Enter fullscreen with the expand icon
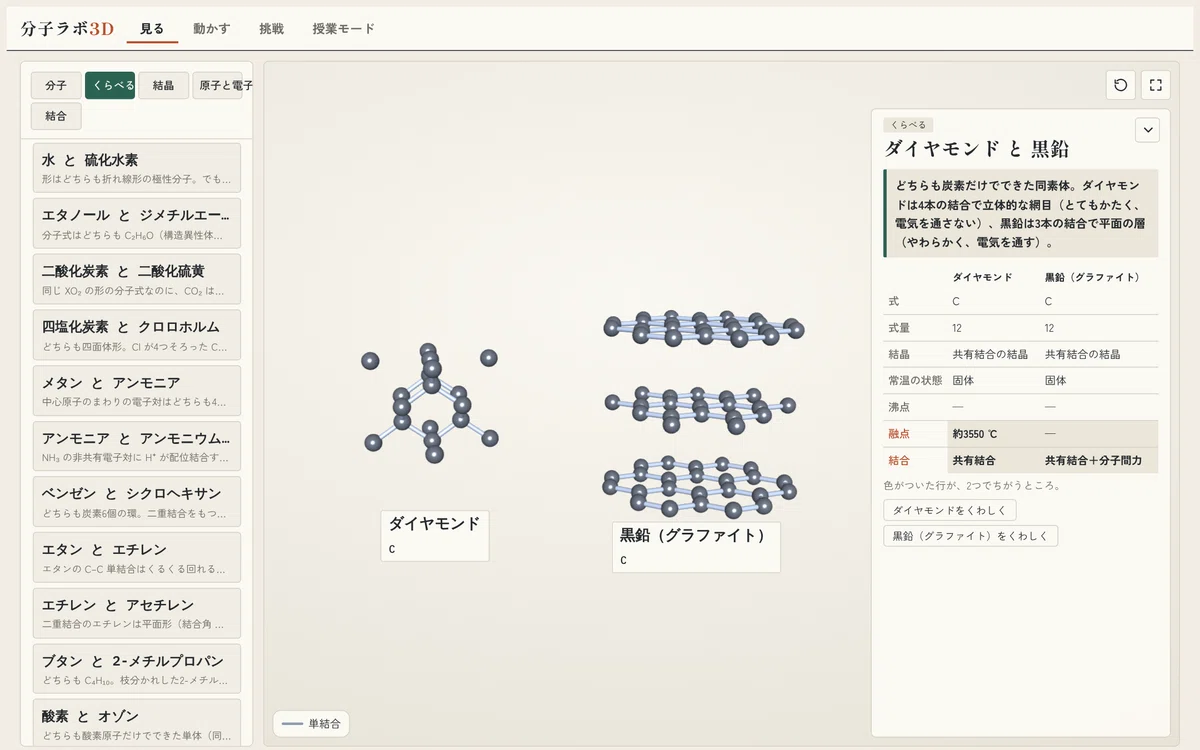The width and height of the screenshot is (1200, 750). pos(1155,85)
